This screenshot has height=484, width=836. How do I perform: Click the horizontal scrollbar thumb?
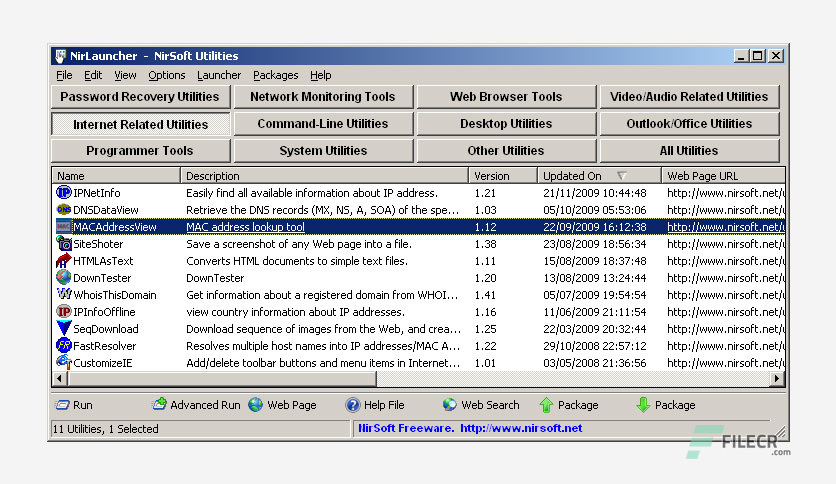point(222,378)
